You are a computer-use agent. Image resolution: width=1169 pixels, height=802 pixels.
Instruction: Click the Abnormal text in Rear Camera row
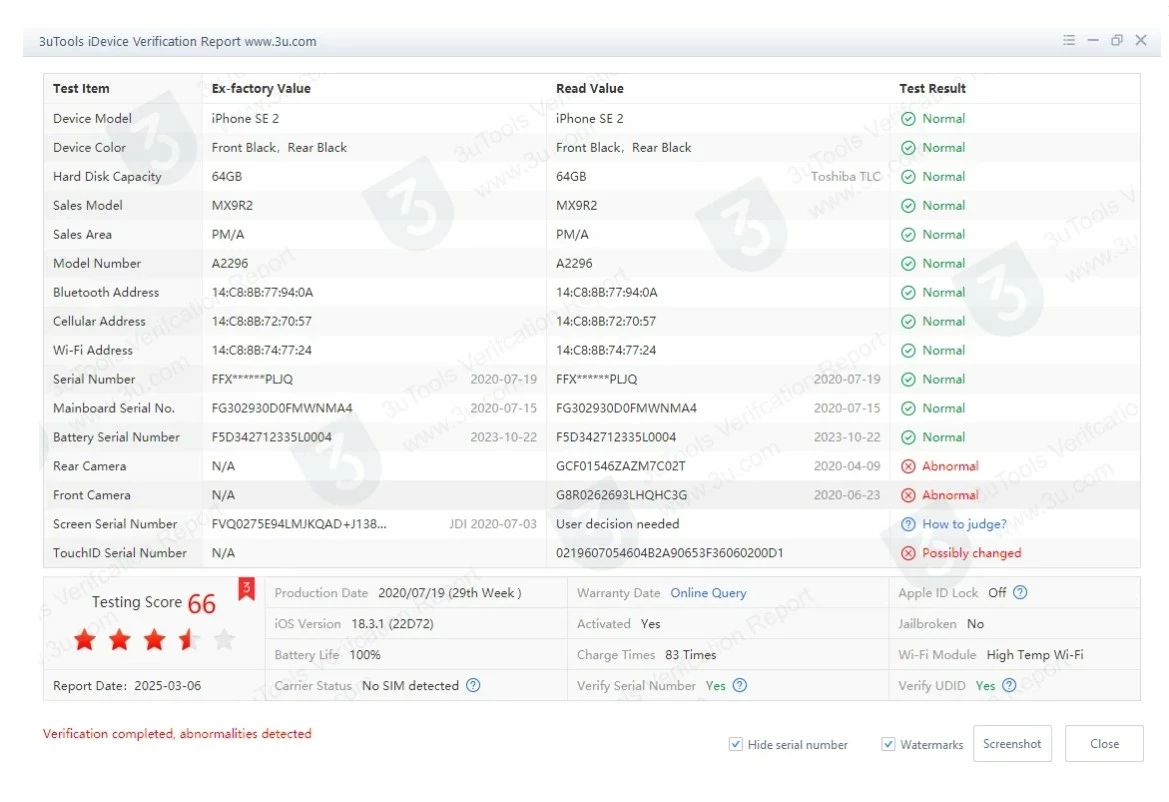(950, 467)
